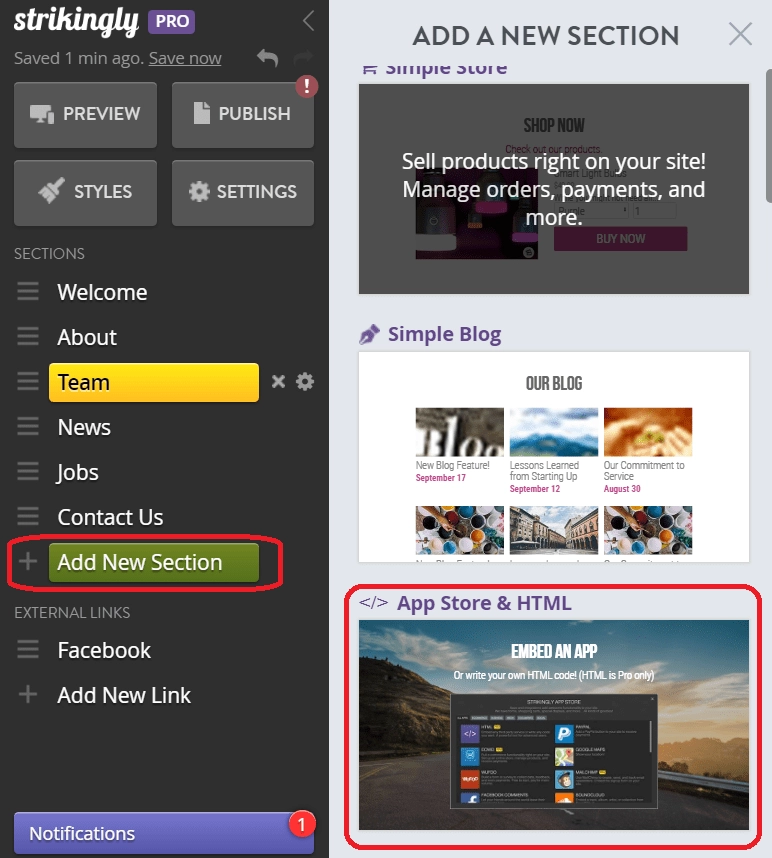Select the Simple Store section preview

[554, 189]
